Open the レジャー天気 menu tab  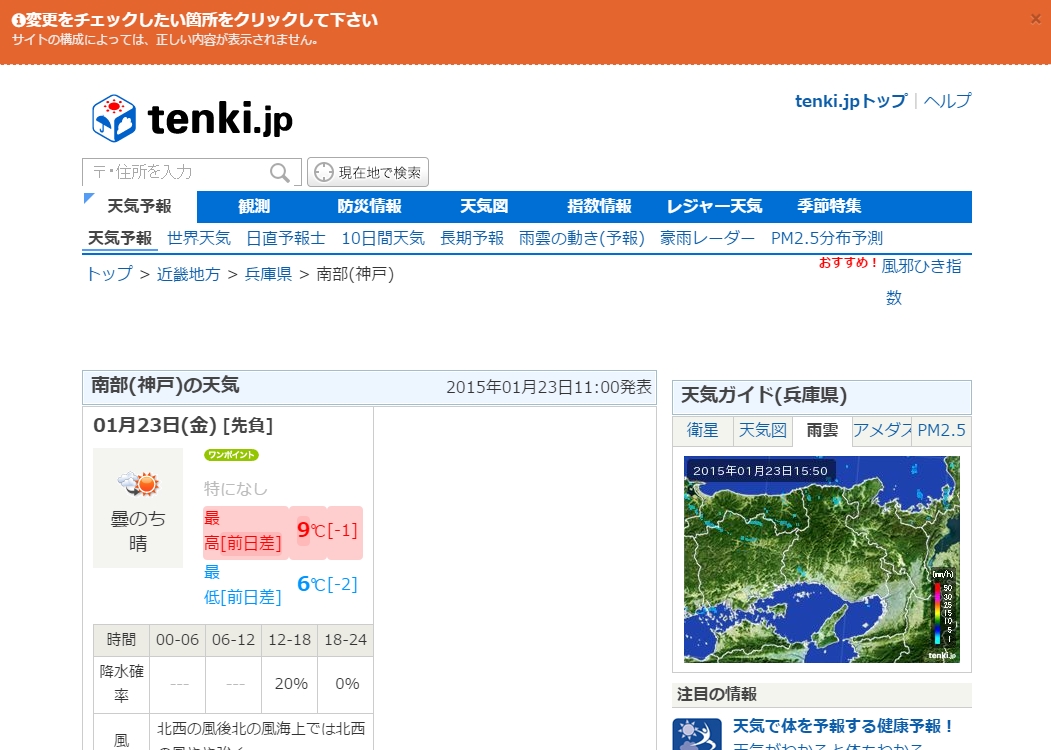pyautogui.click(x=715, y=206)
